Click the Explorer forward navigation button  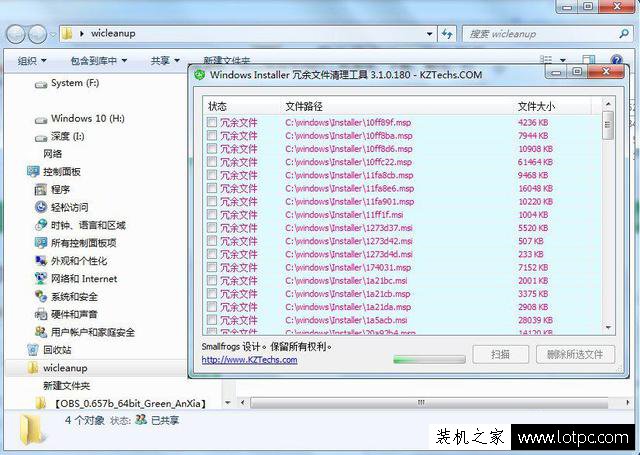coord(38,34)
